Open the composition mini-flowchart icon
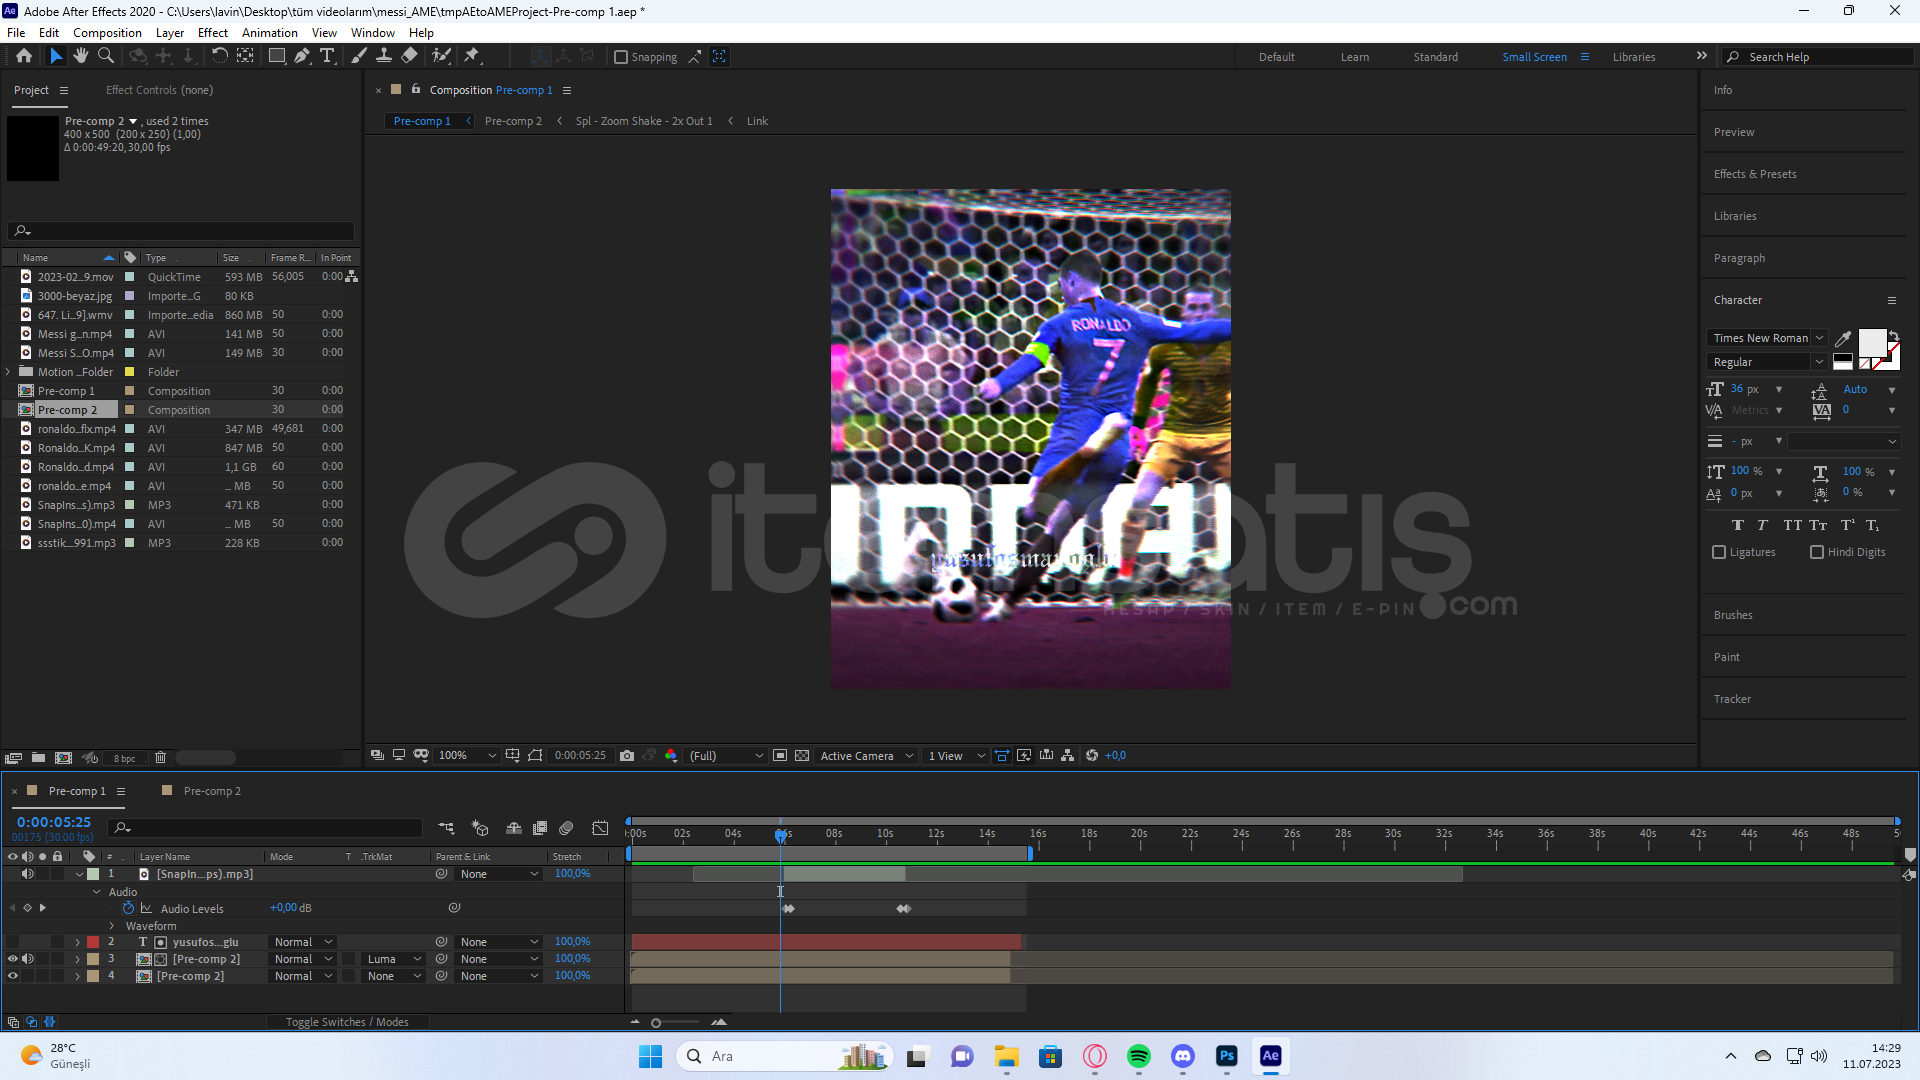Viewport: 1920px width, 1080px height. point(446,828)
